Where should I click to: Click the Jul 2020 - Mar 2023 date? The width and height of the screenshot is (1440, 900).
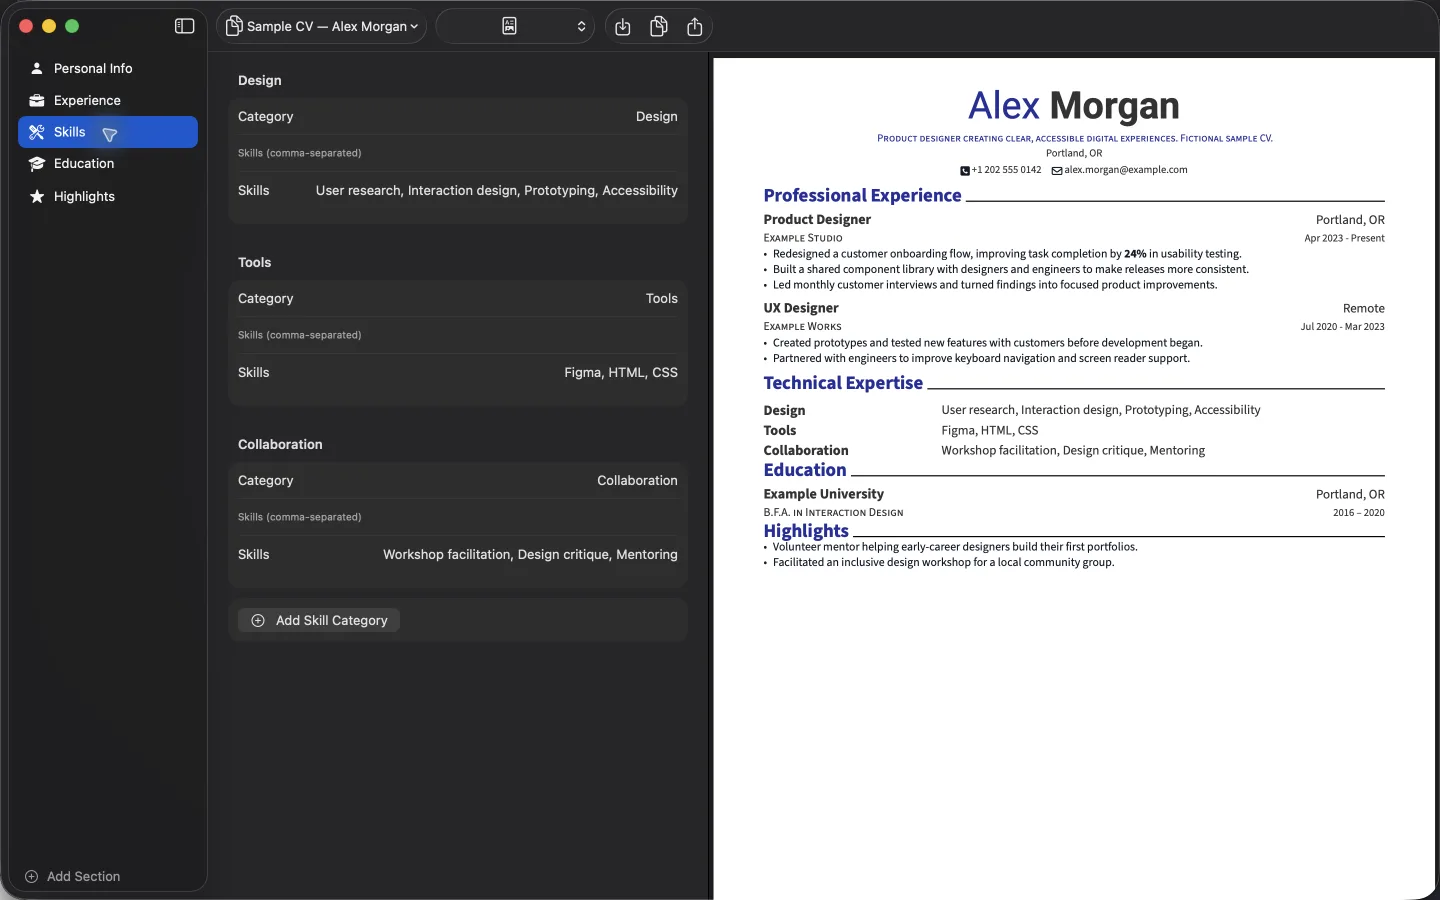1342,327
